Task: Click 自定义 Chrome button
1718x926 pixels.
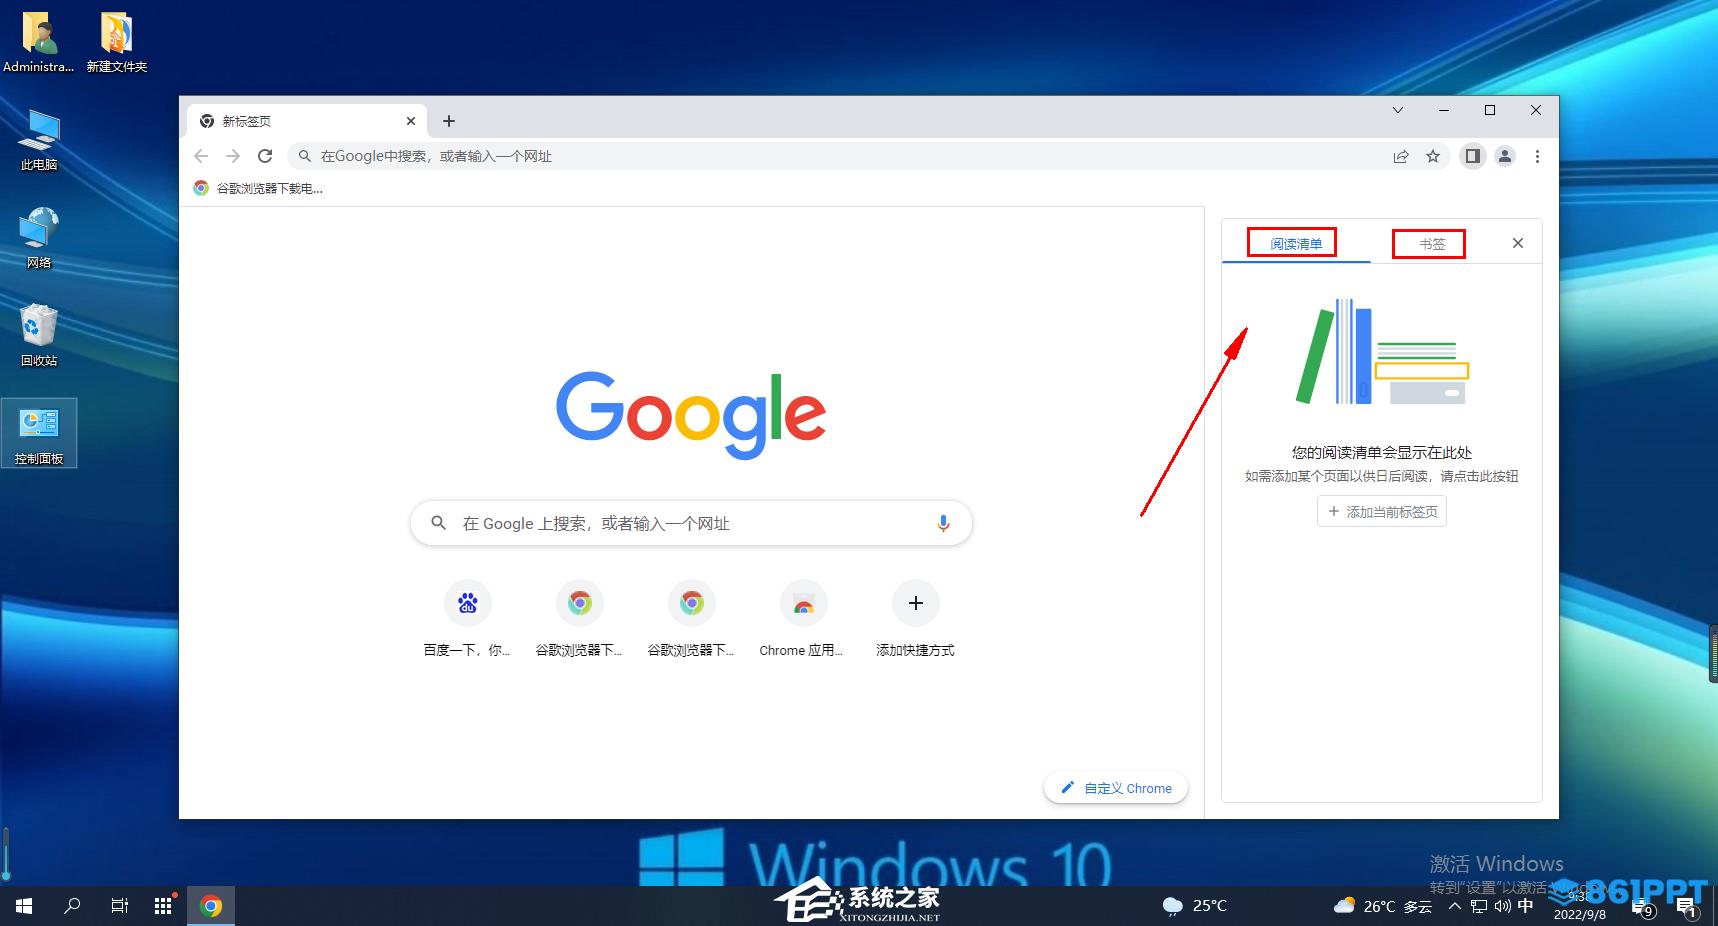Action: click(x=1116, y=788)
